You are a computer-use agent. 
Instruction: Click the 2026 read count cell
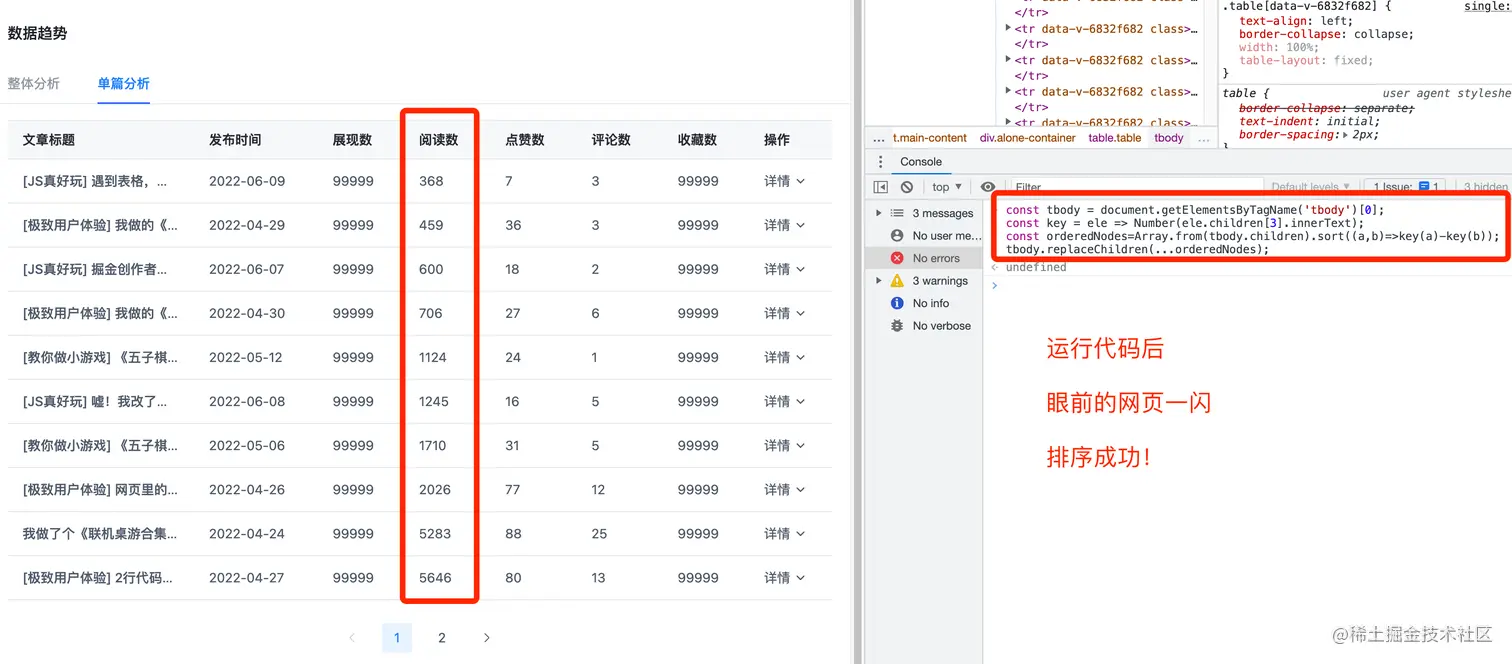point(435,489)
